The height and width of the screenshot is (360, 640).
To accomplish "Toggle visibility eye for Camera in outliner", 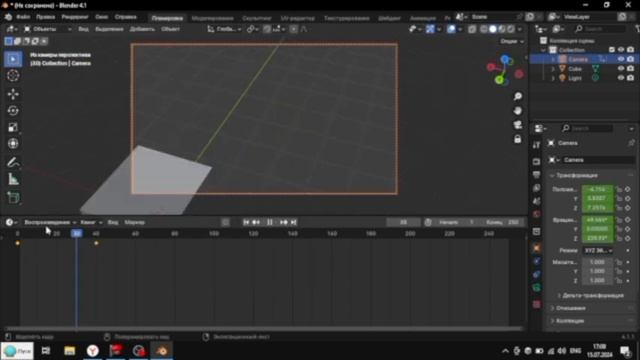I will pyautogui.click(x=621, y=59).
